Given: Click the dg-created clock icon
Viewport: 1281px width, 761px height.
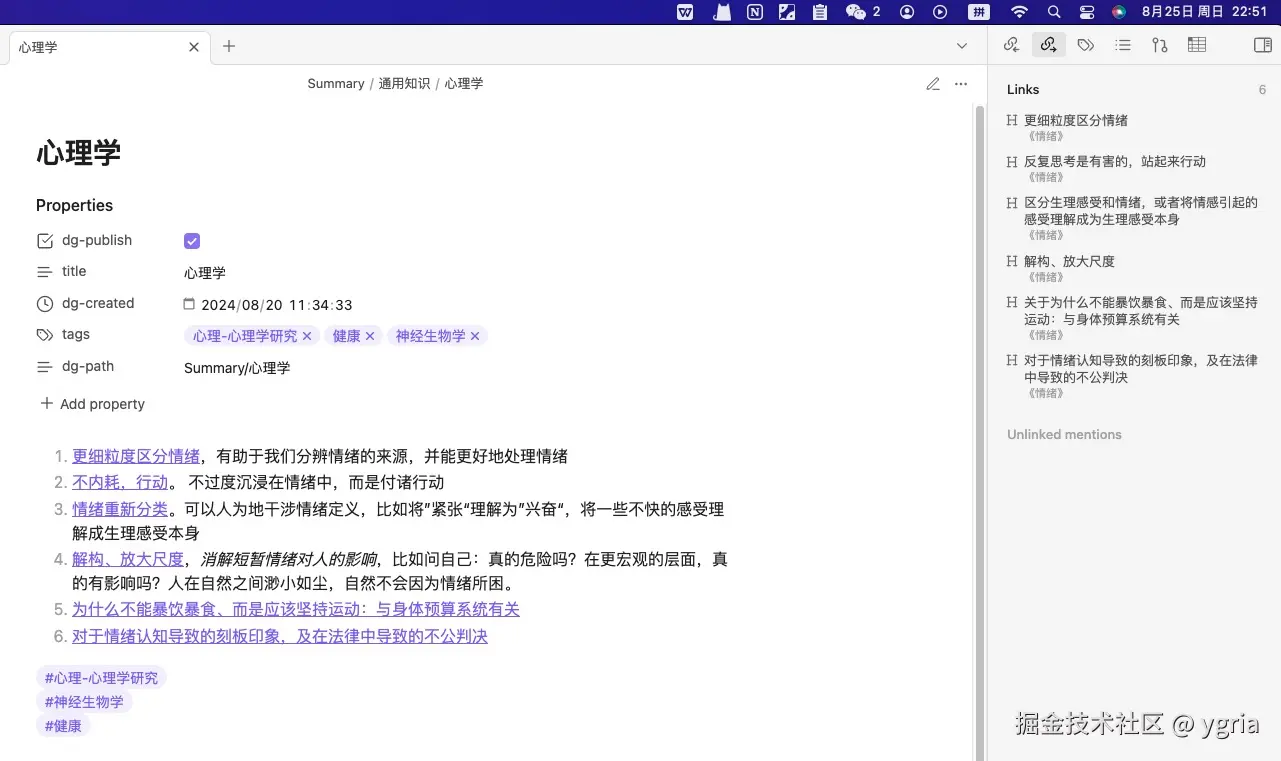Looking at the screenshot, I should (x=44, y=304).
